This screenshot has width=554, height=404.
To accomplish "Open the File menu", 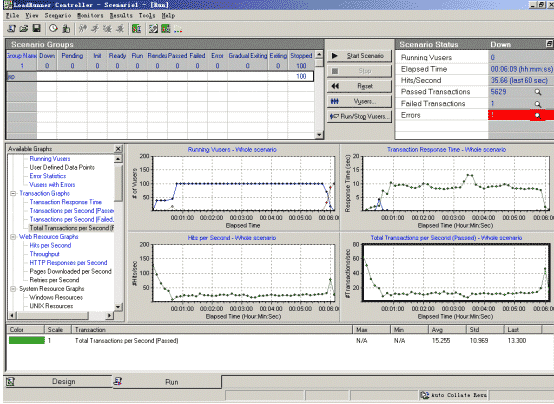I will tap(12, 15).
